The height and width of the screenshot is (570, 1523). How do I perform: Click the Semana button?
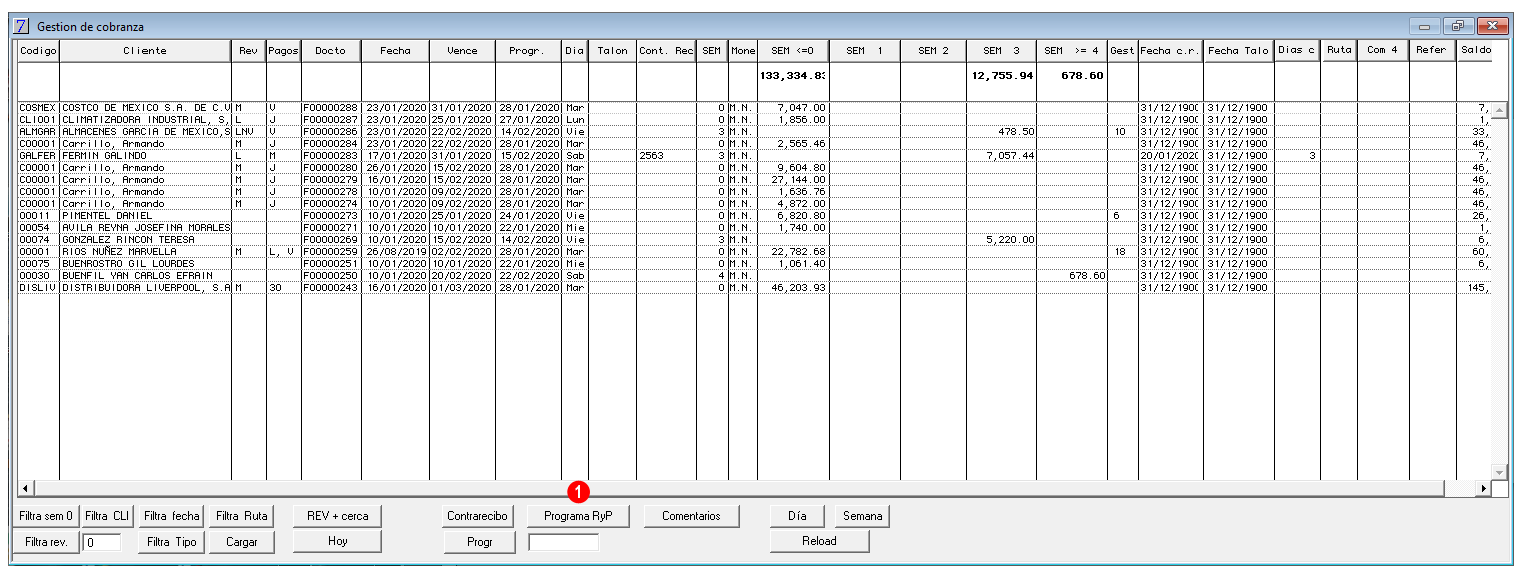(862, 516)
